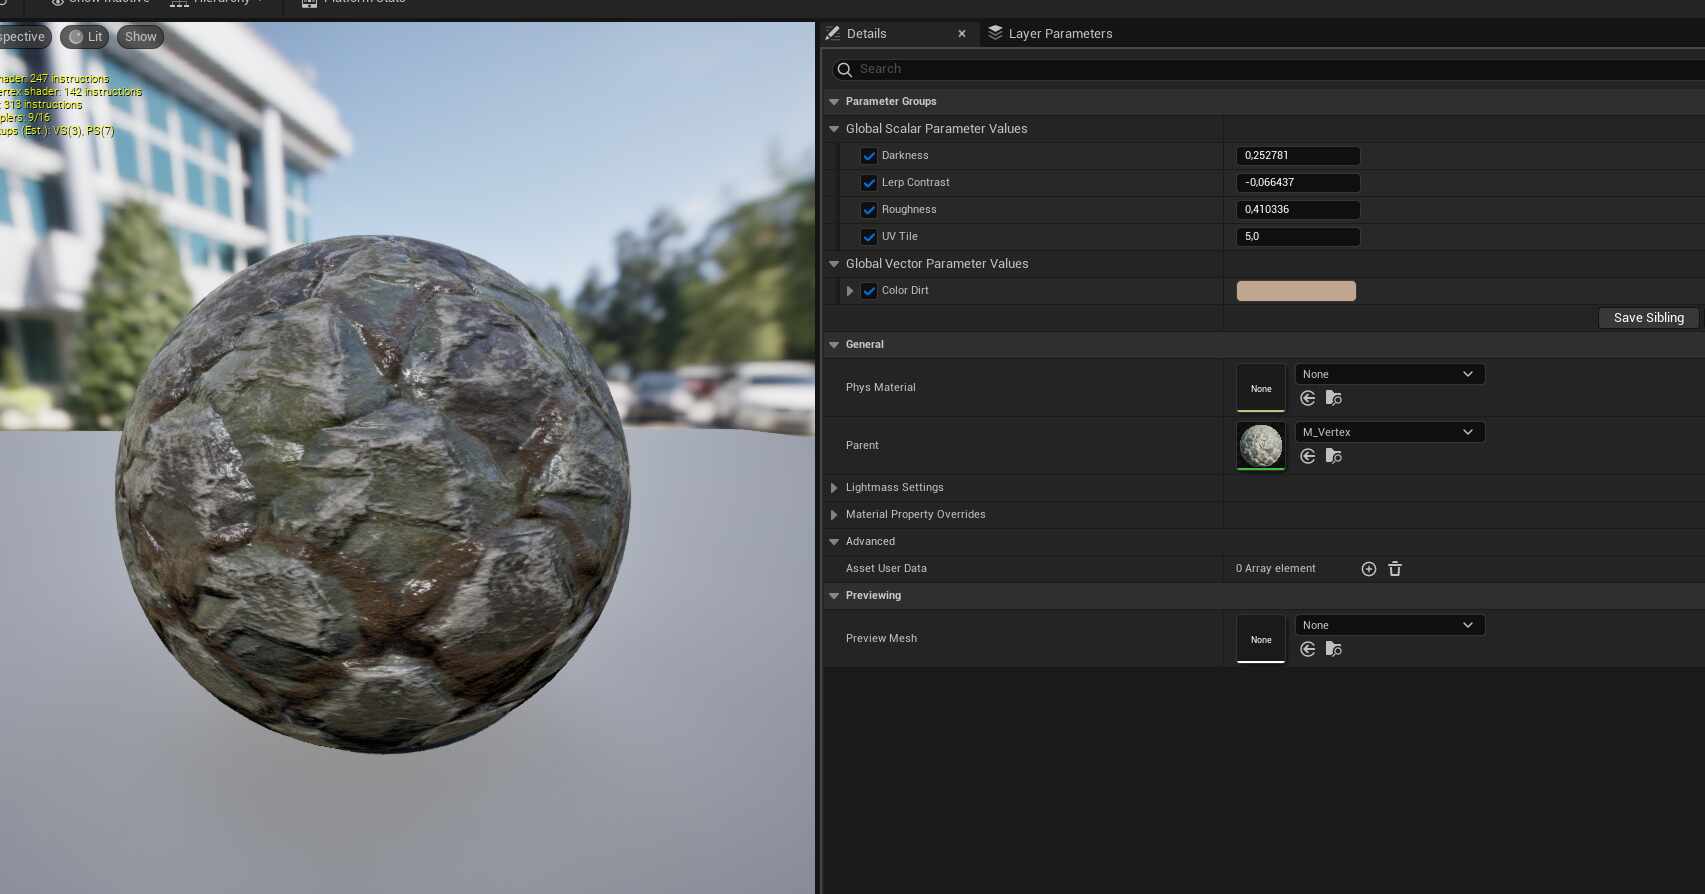Disable the UV Tile parameter override
The height and width of the screenshot is (894, 1705).
[x=869, y=237]
